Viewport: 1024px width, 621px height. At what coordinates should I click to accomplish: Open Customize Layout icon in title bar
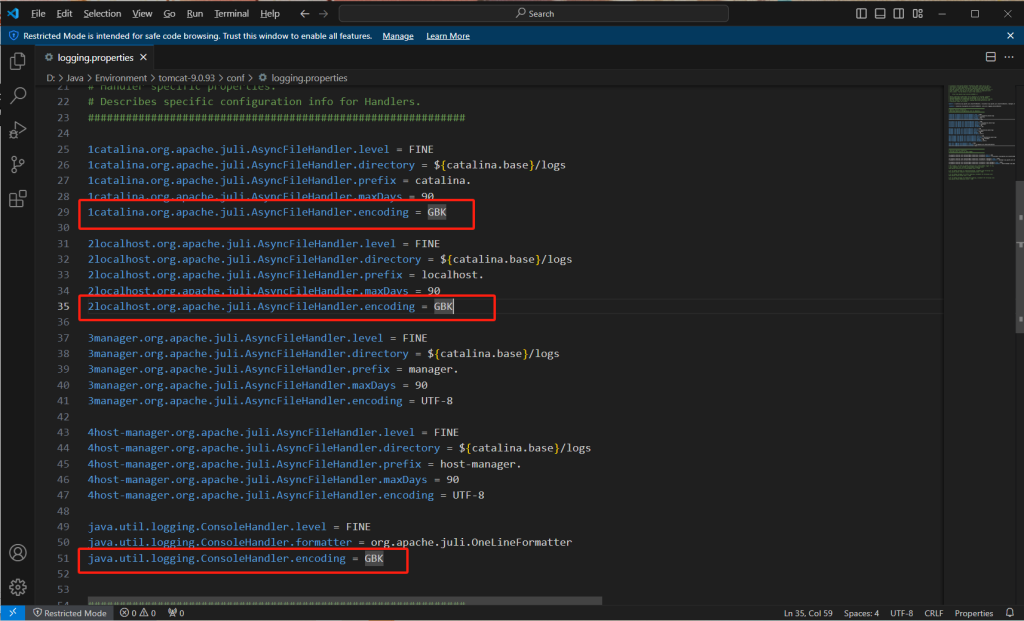pos(918,13)
